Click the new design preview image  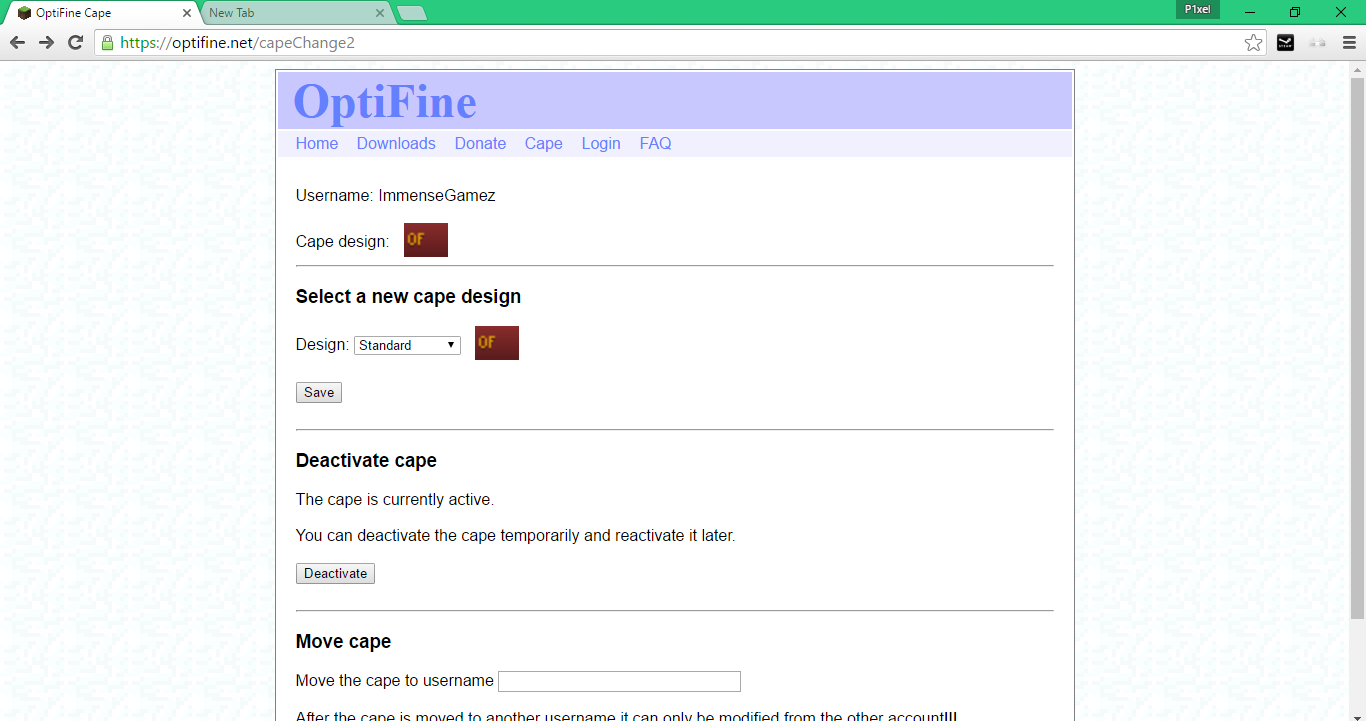[497, 343]
